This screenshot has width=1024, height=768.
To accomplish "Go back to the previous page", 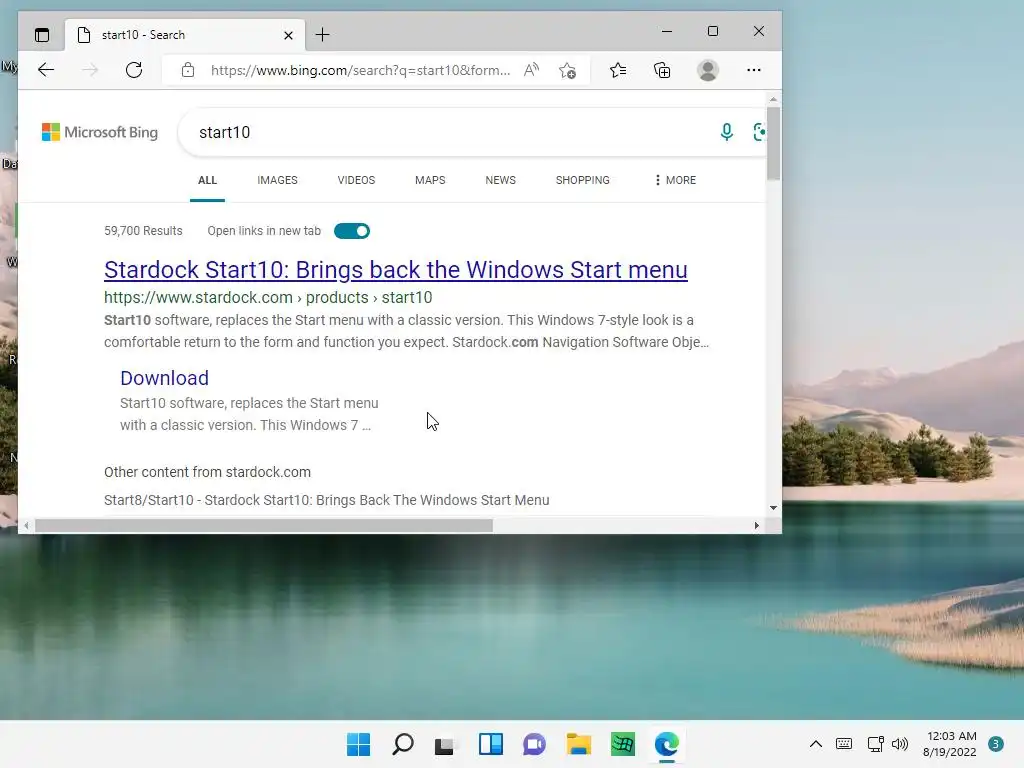I will coord(46,70).
